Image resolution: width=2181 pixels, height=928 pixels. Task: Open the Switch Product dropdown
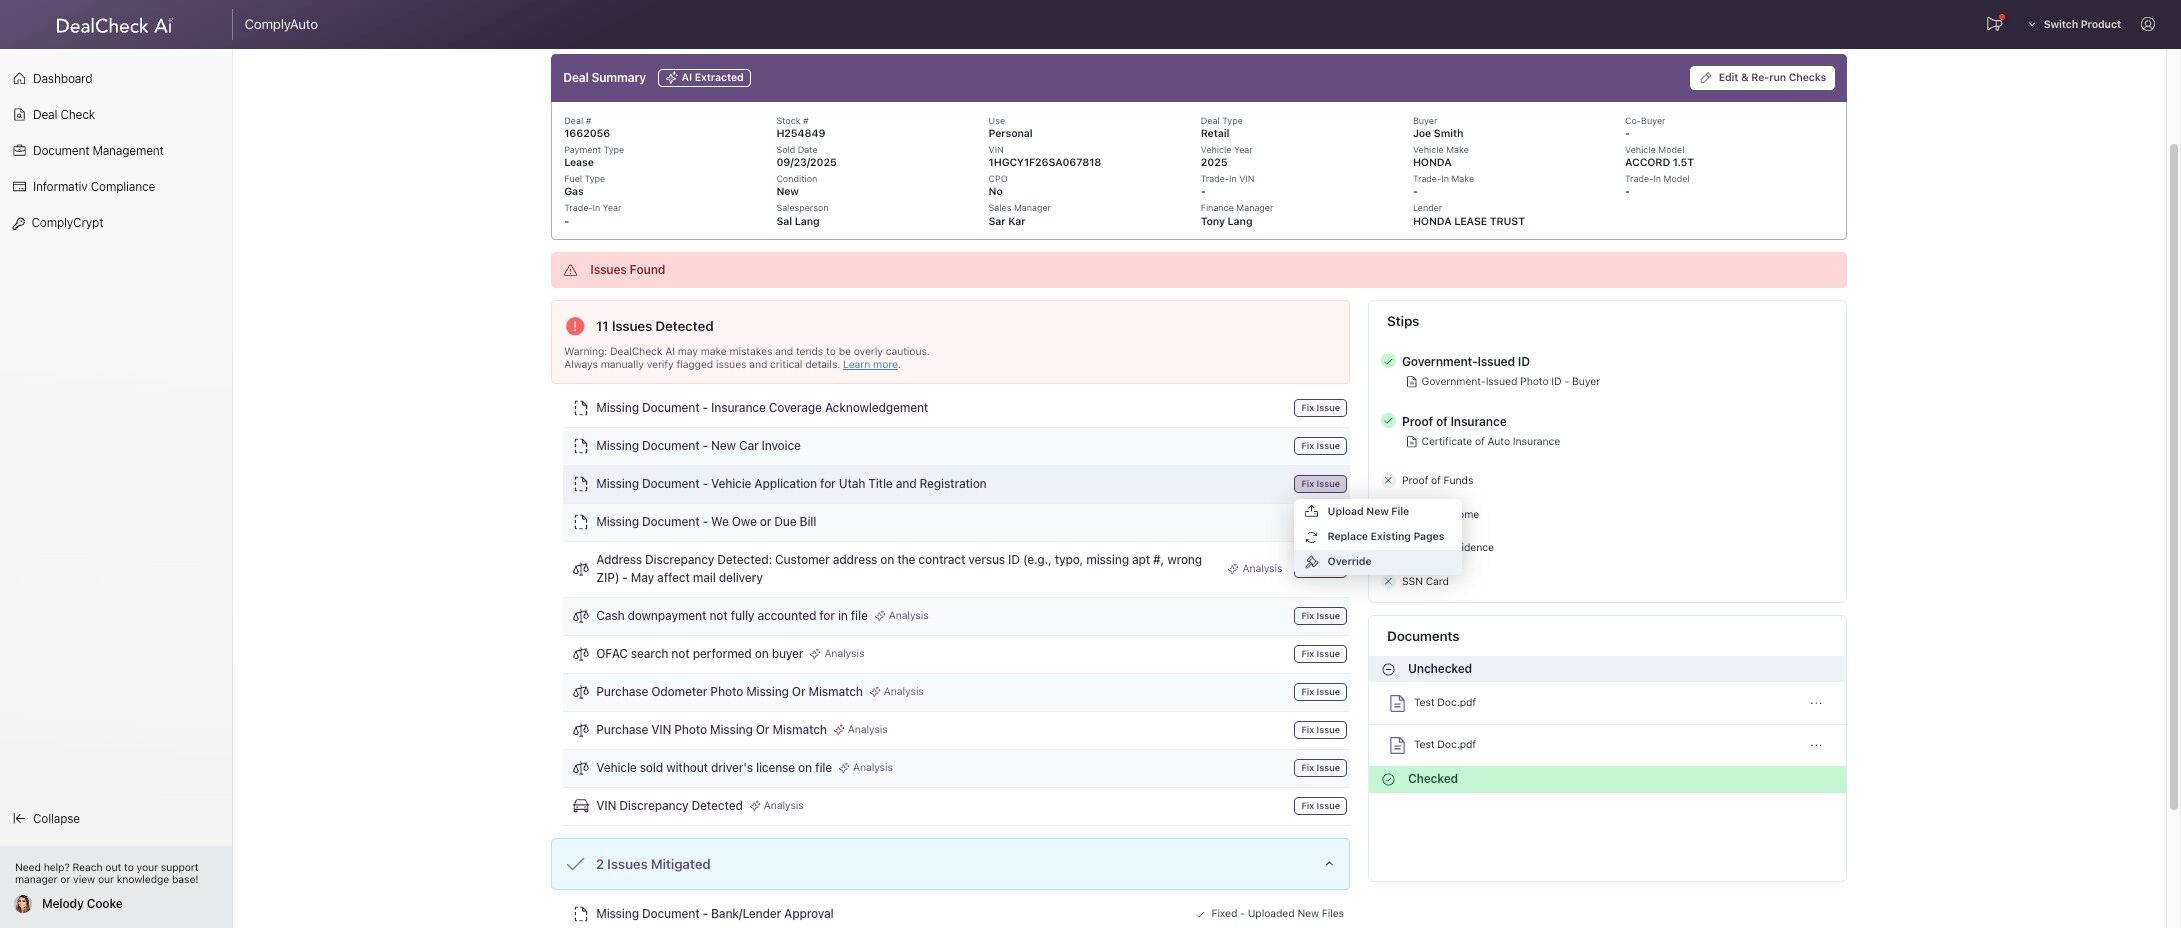pyautogui.click(x=2074, y=24)
